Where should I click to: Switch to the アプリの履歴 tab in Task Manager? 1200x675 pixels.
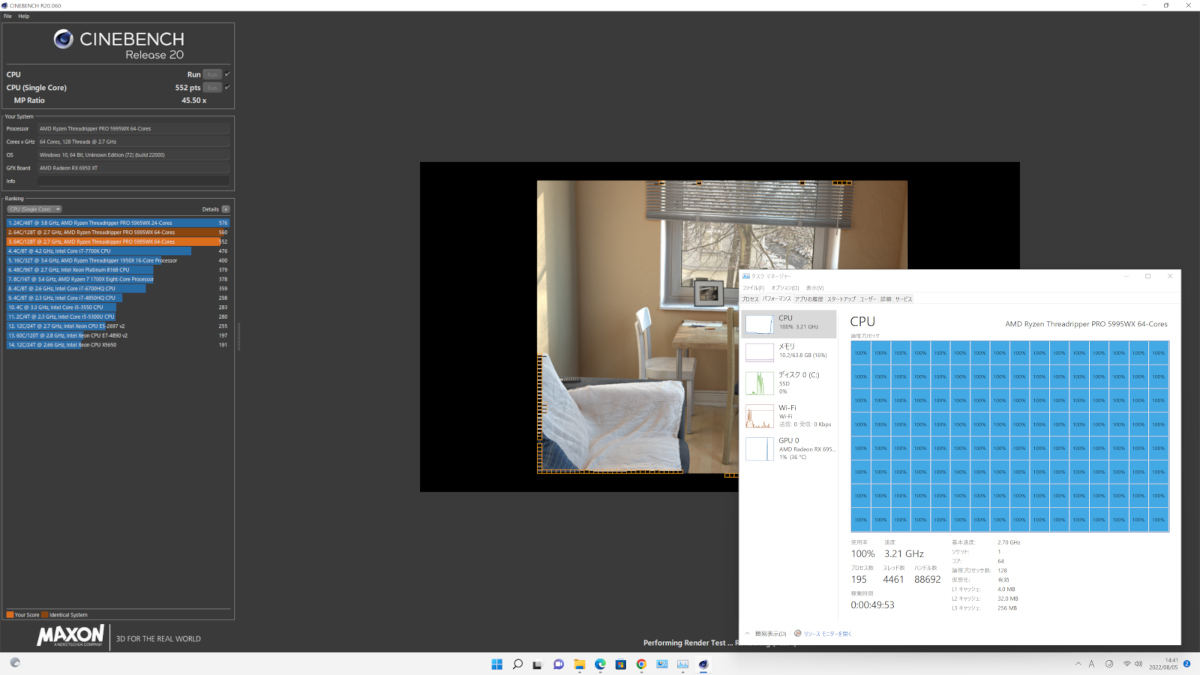(809, 299)
